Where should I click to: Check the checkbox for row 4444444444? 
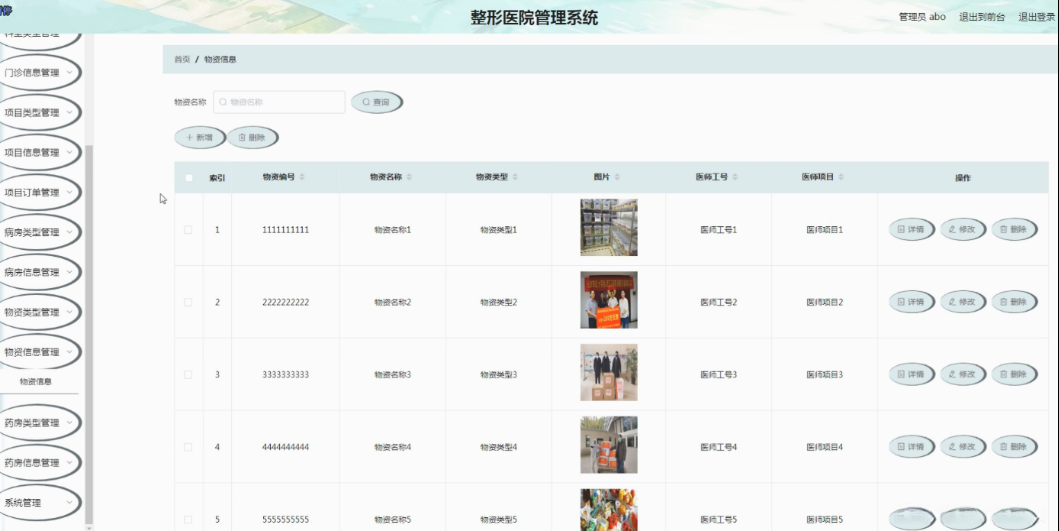(188, 447)
